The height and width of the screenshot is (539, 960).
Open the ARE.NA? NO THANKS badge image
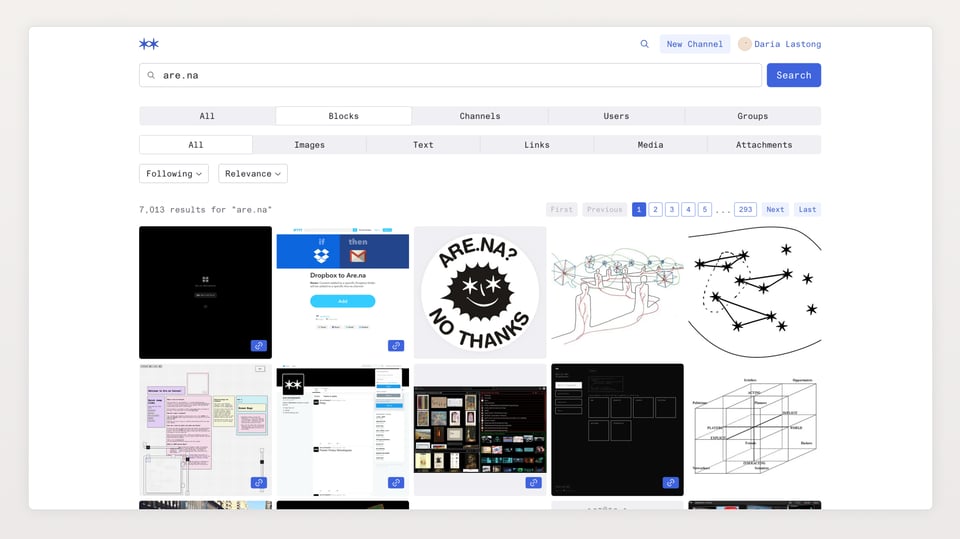480,292
